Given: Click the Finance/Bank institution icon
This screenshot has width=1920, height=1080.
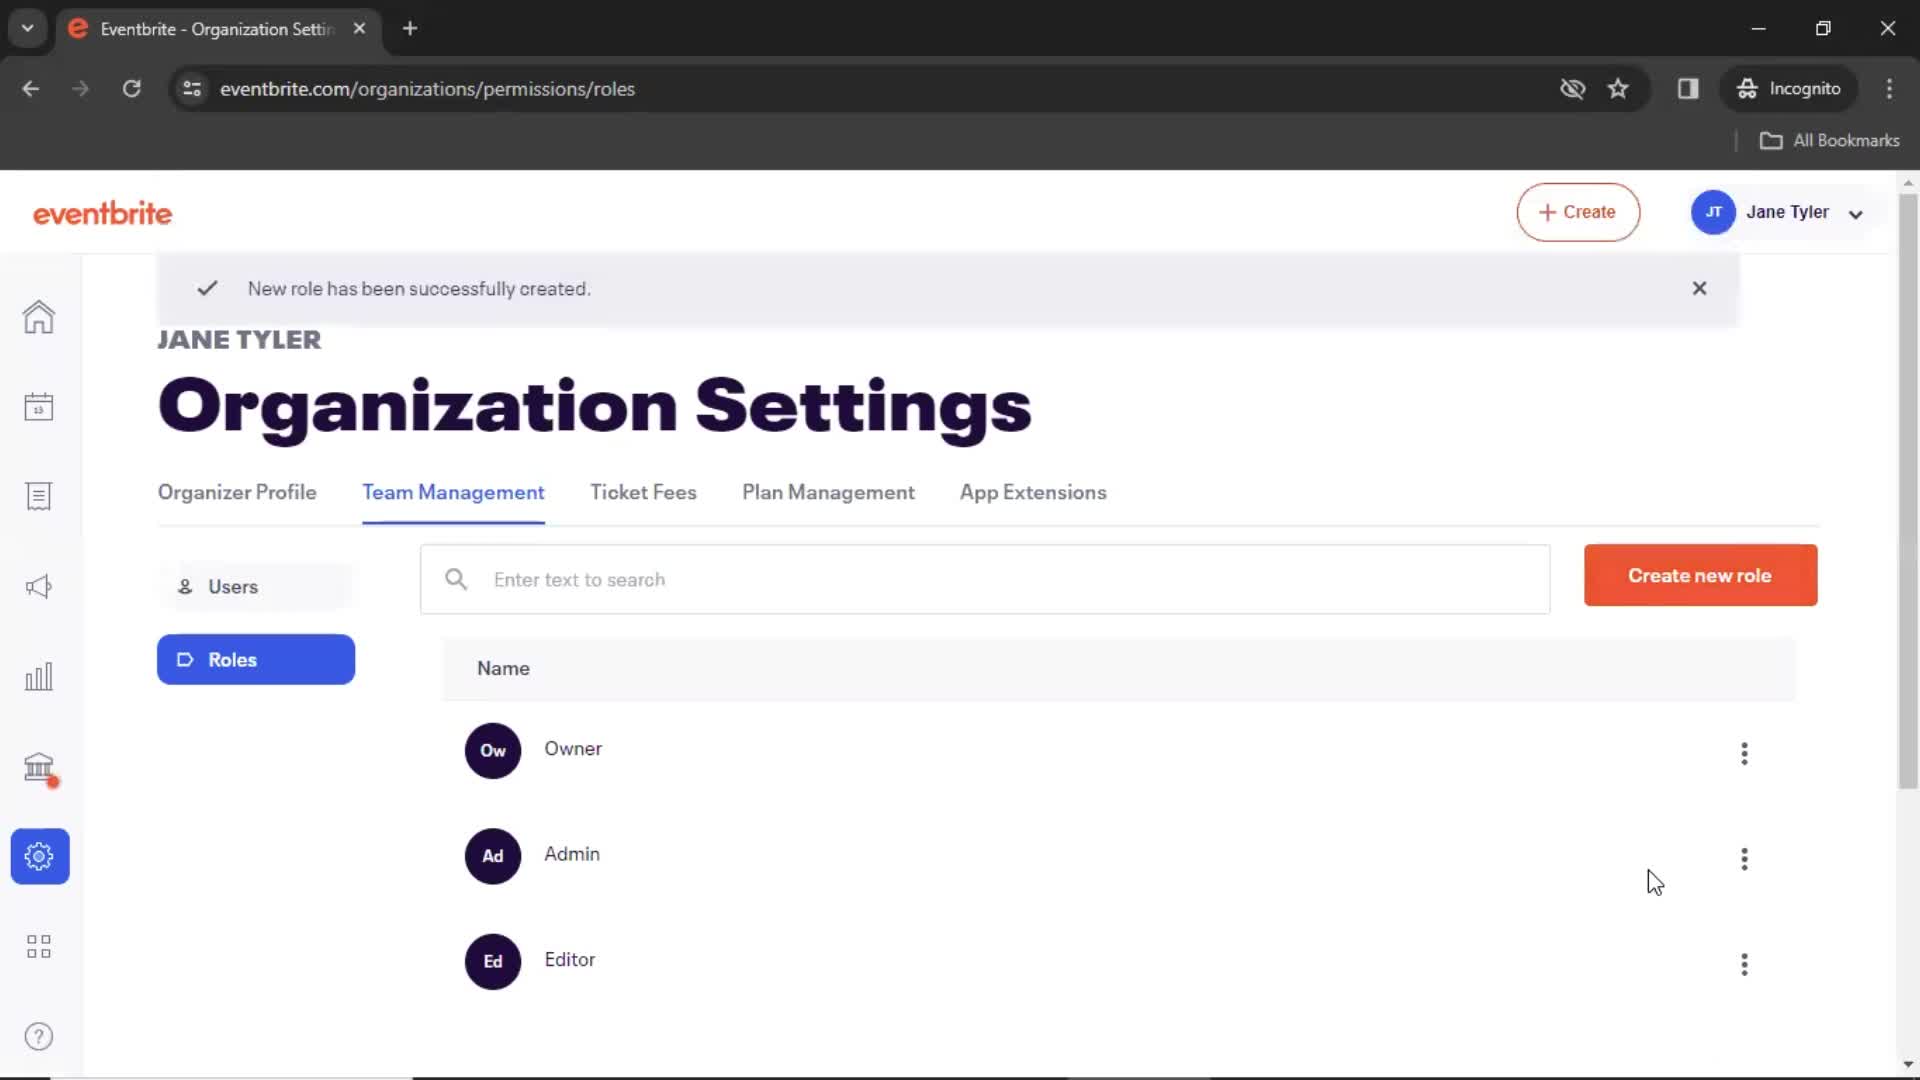Looking at the screenshot, I should 38,766.
